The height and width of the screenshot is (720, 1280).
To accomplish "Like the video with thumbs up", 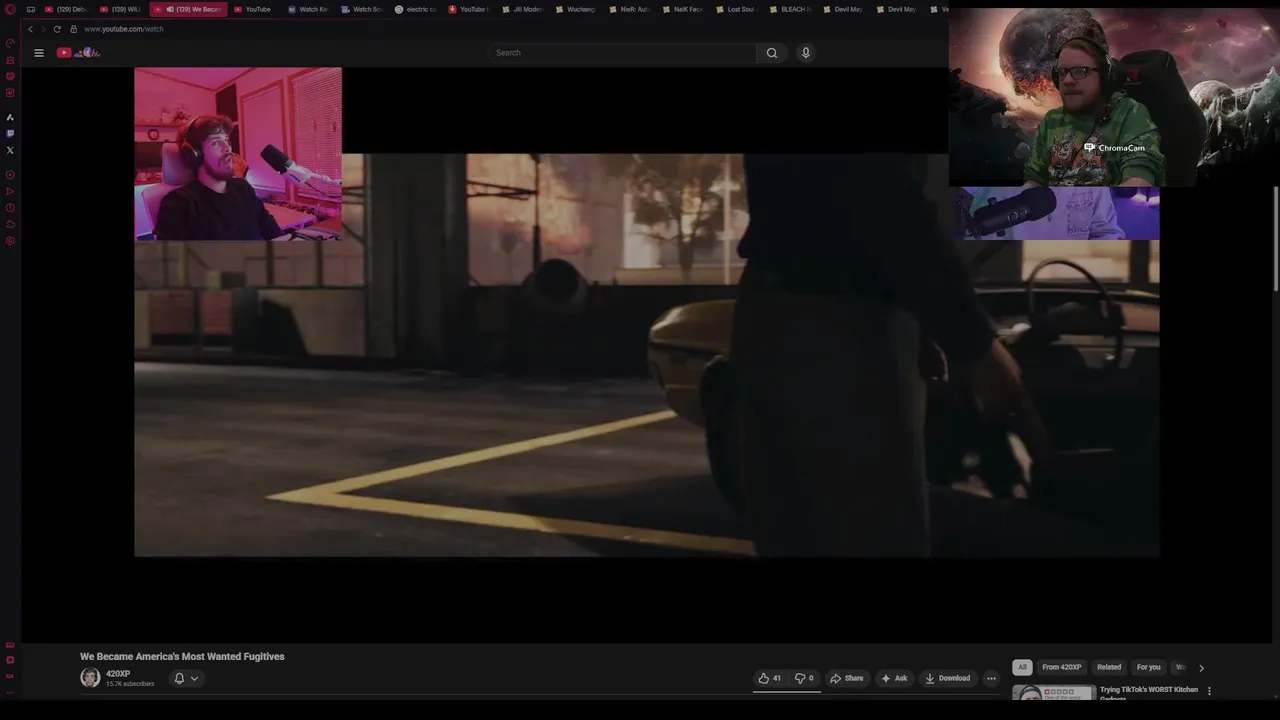I will pos(769,678).
